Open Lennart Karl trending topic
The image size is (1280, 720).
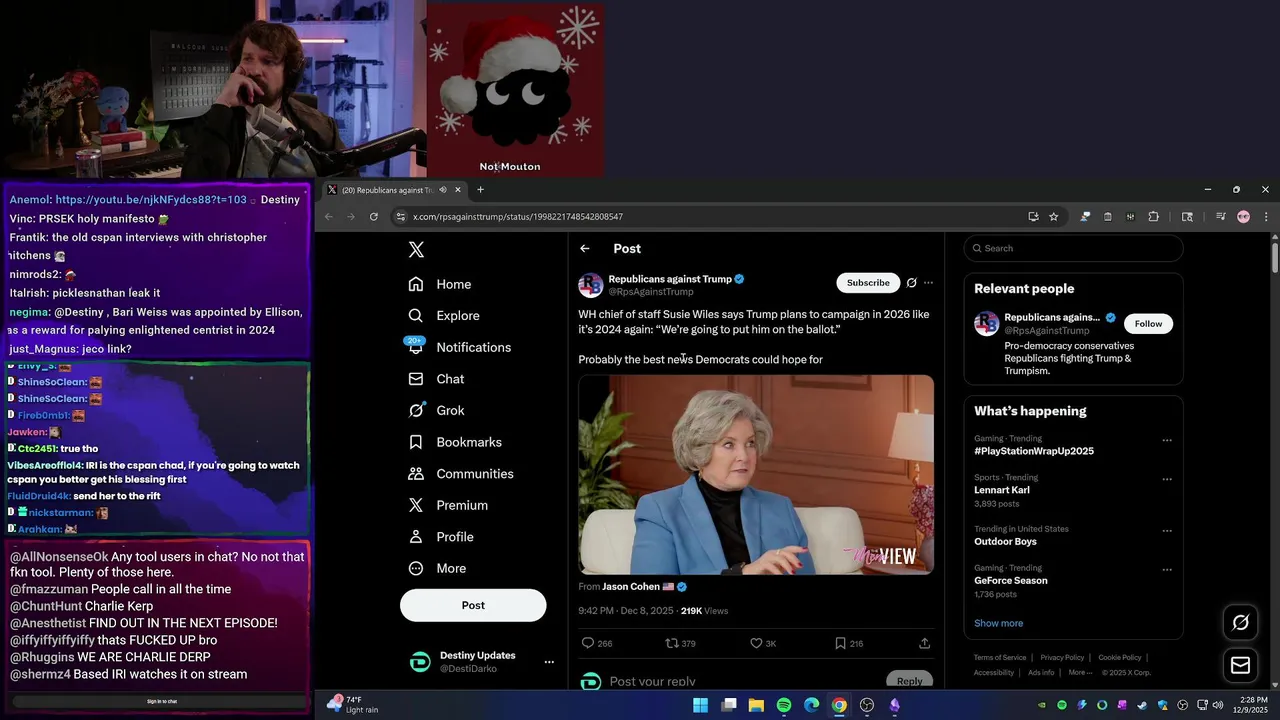1002,490
